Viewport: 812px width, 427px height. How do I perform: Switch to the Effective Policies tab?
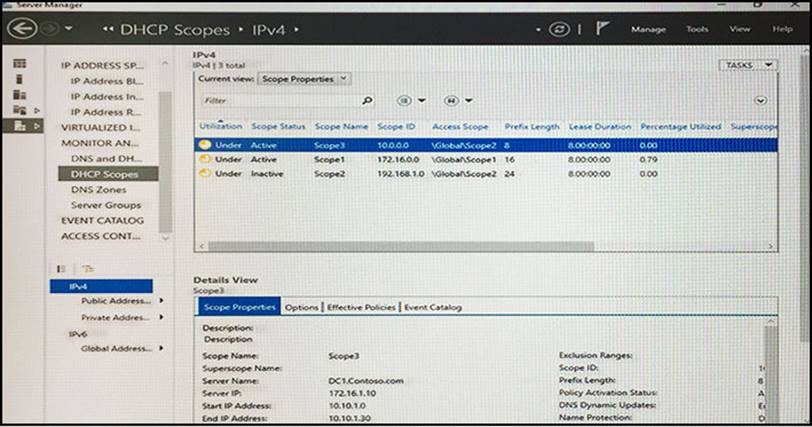click(x=362, y=308)
